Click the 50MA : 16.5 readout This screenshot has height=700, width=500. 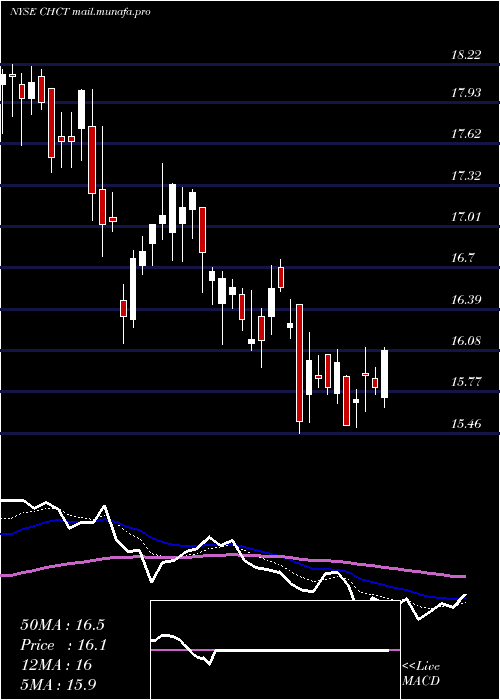(x=62, y=625)
